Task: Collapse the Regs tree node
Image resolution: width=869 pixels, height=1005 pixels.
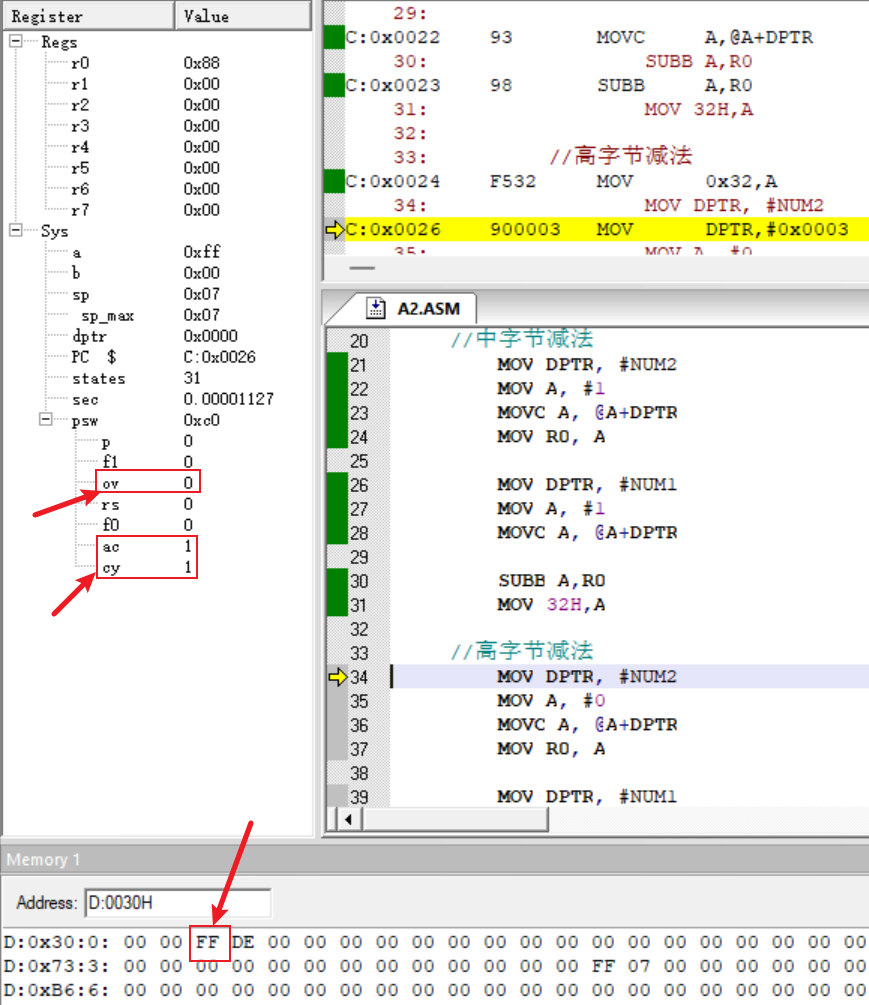Action: pyautogui.click(x=16, y=42)
